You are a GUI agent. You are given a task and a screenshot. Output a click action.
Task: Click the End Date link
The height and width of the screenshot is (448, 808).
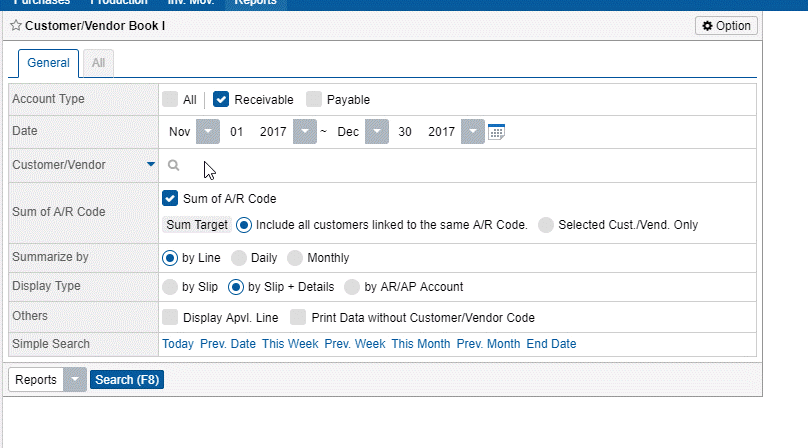(551, 344)
